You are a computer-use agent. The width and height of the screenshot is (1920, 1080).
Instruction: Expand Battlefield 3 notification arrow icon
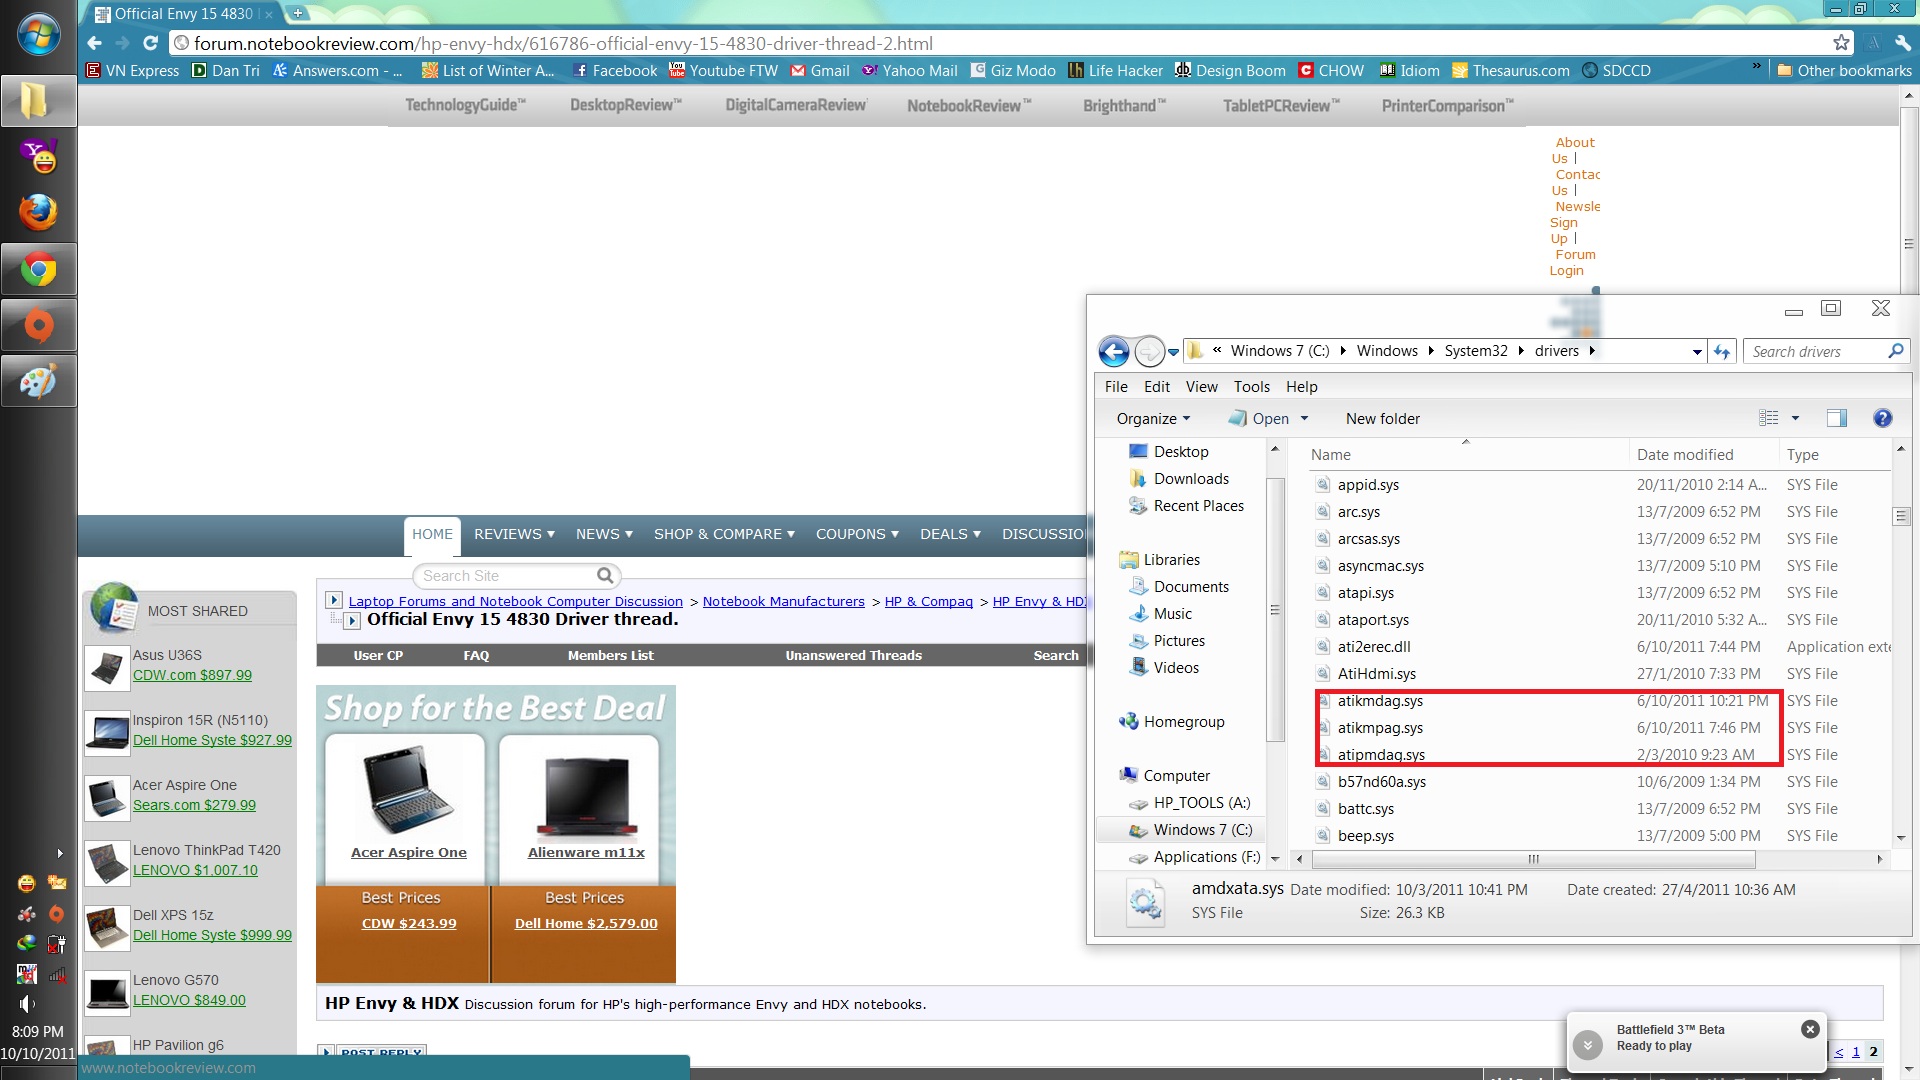coord(1587,1045)
